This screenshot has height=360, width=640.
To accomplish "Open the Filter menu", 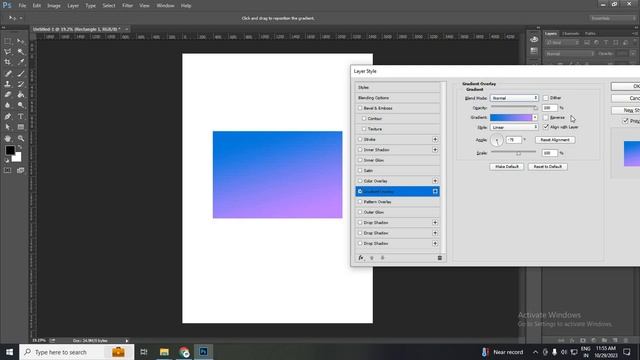I will pyautogui.click(x=127, y=6).
